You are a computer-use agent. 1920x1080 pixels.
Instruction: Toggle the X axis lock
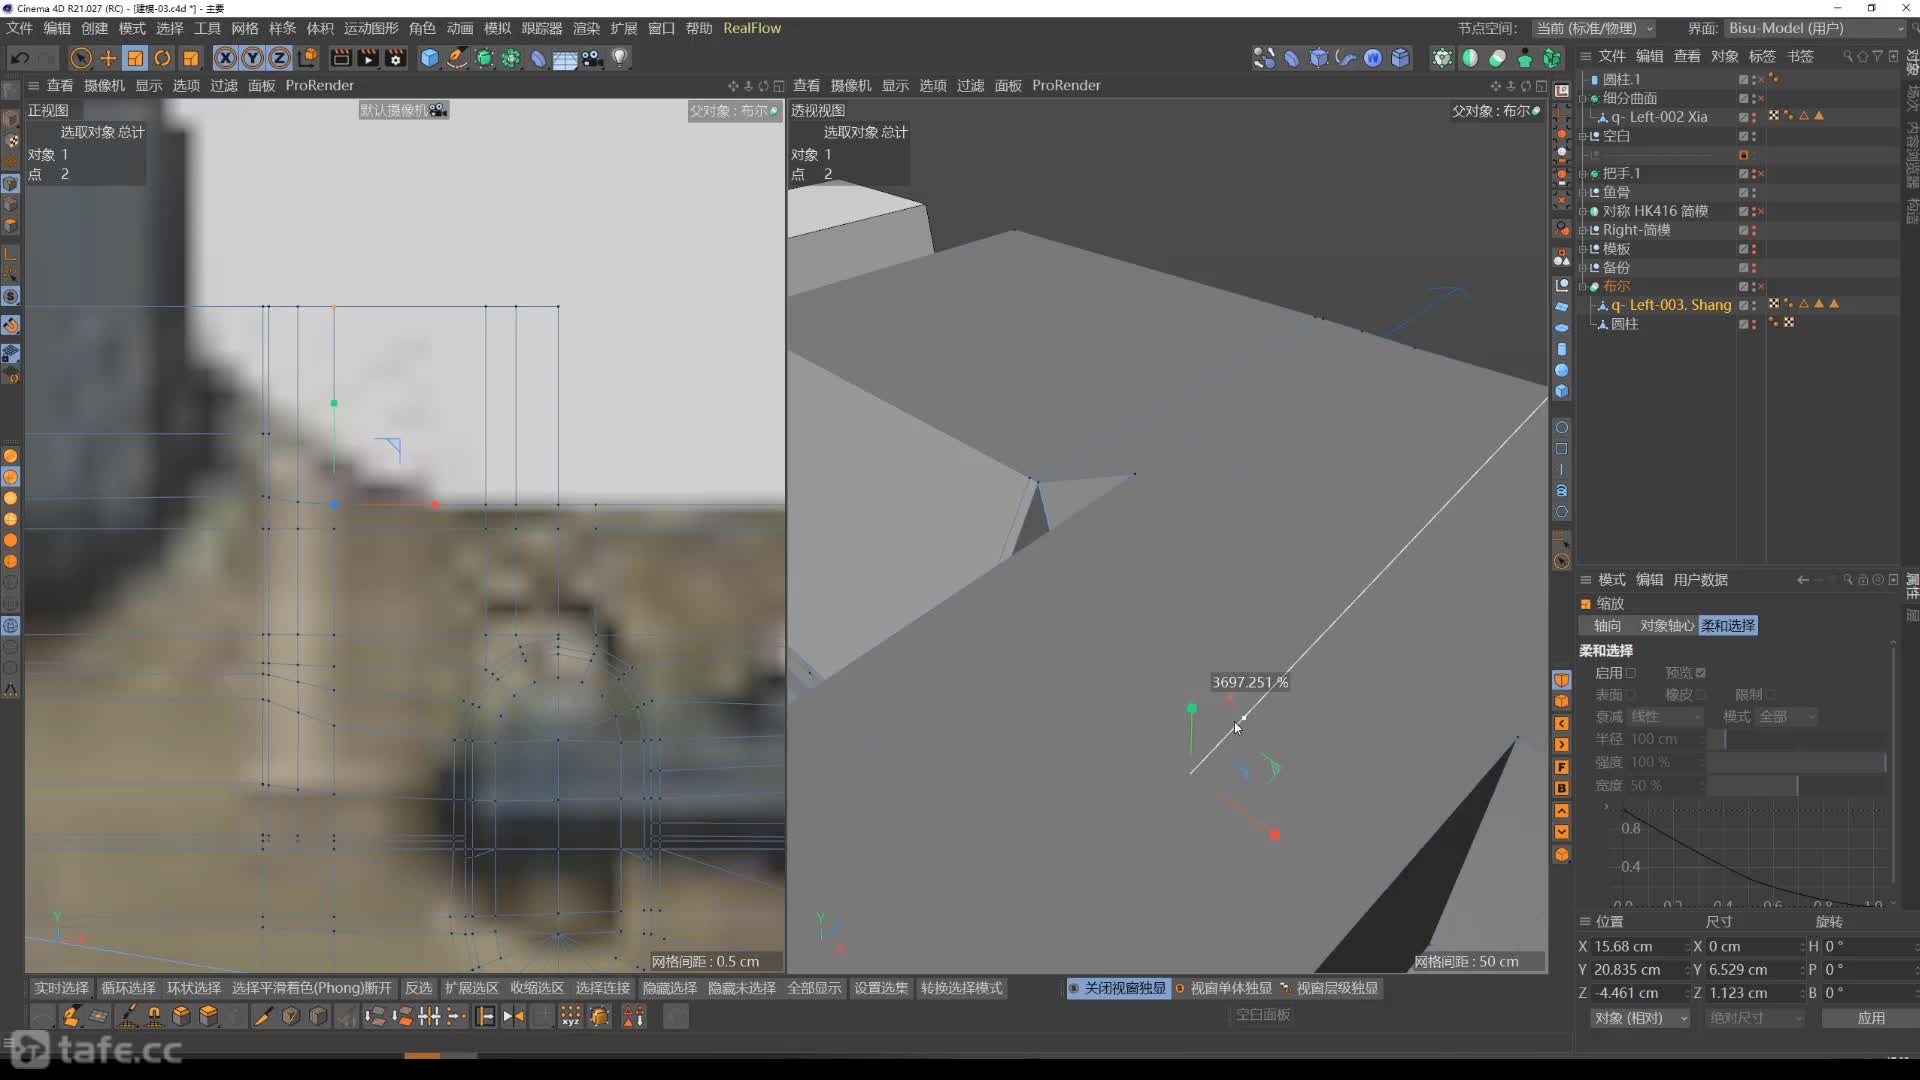226,58
